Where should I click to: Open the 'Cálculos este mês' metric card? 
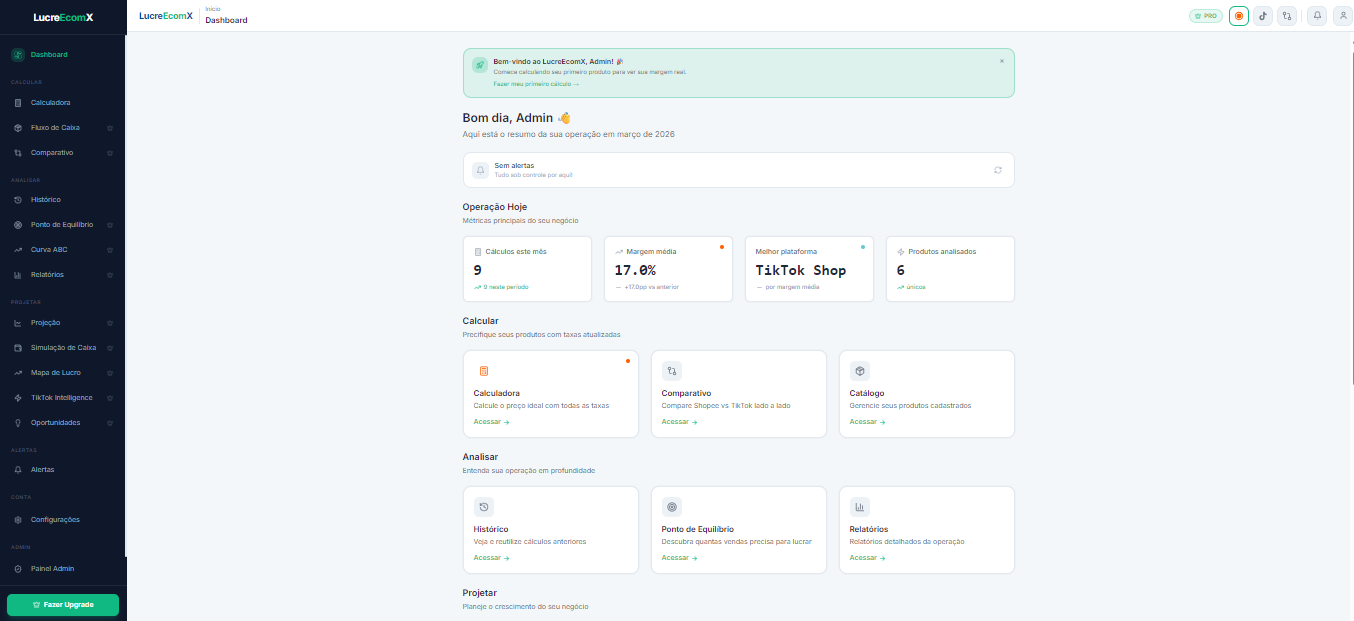[x=527, y=269]
